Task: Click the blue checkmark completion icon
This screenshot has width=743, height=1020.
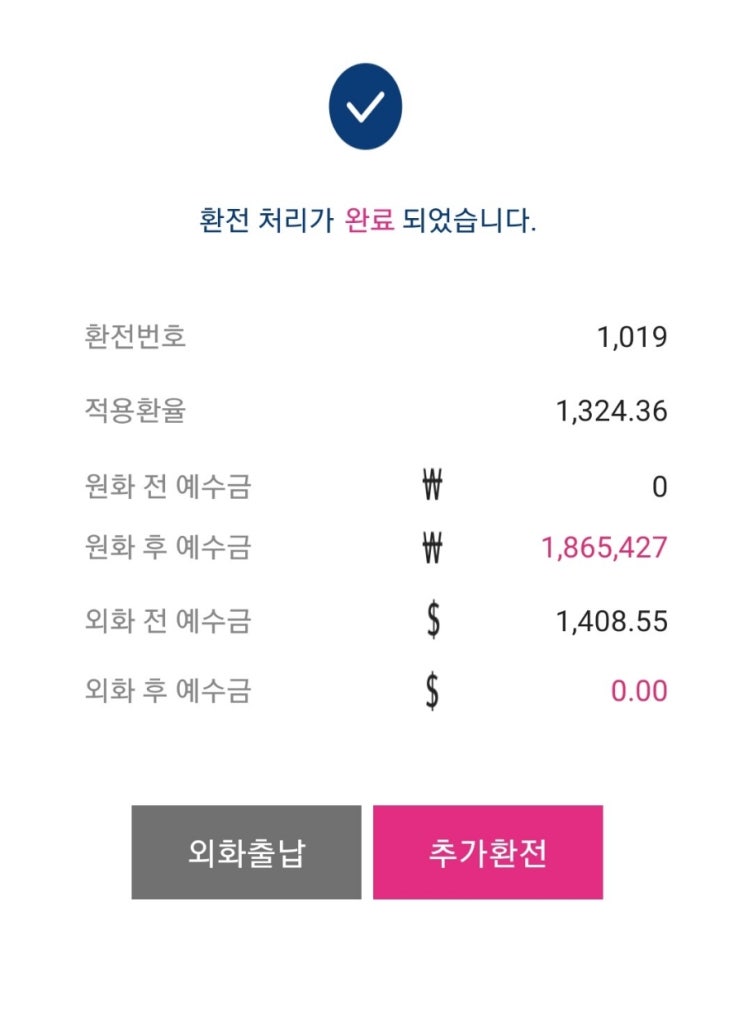Action: click(x=366, y=105)
